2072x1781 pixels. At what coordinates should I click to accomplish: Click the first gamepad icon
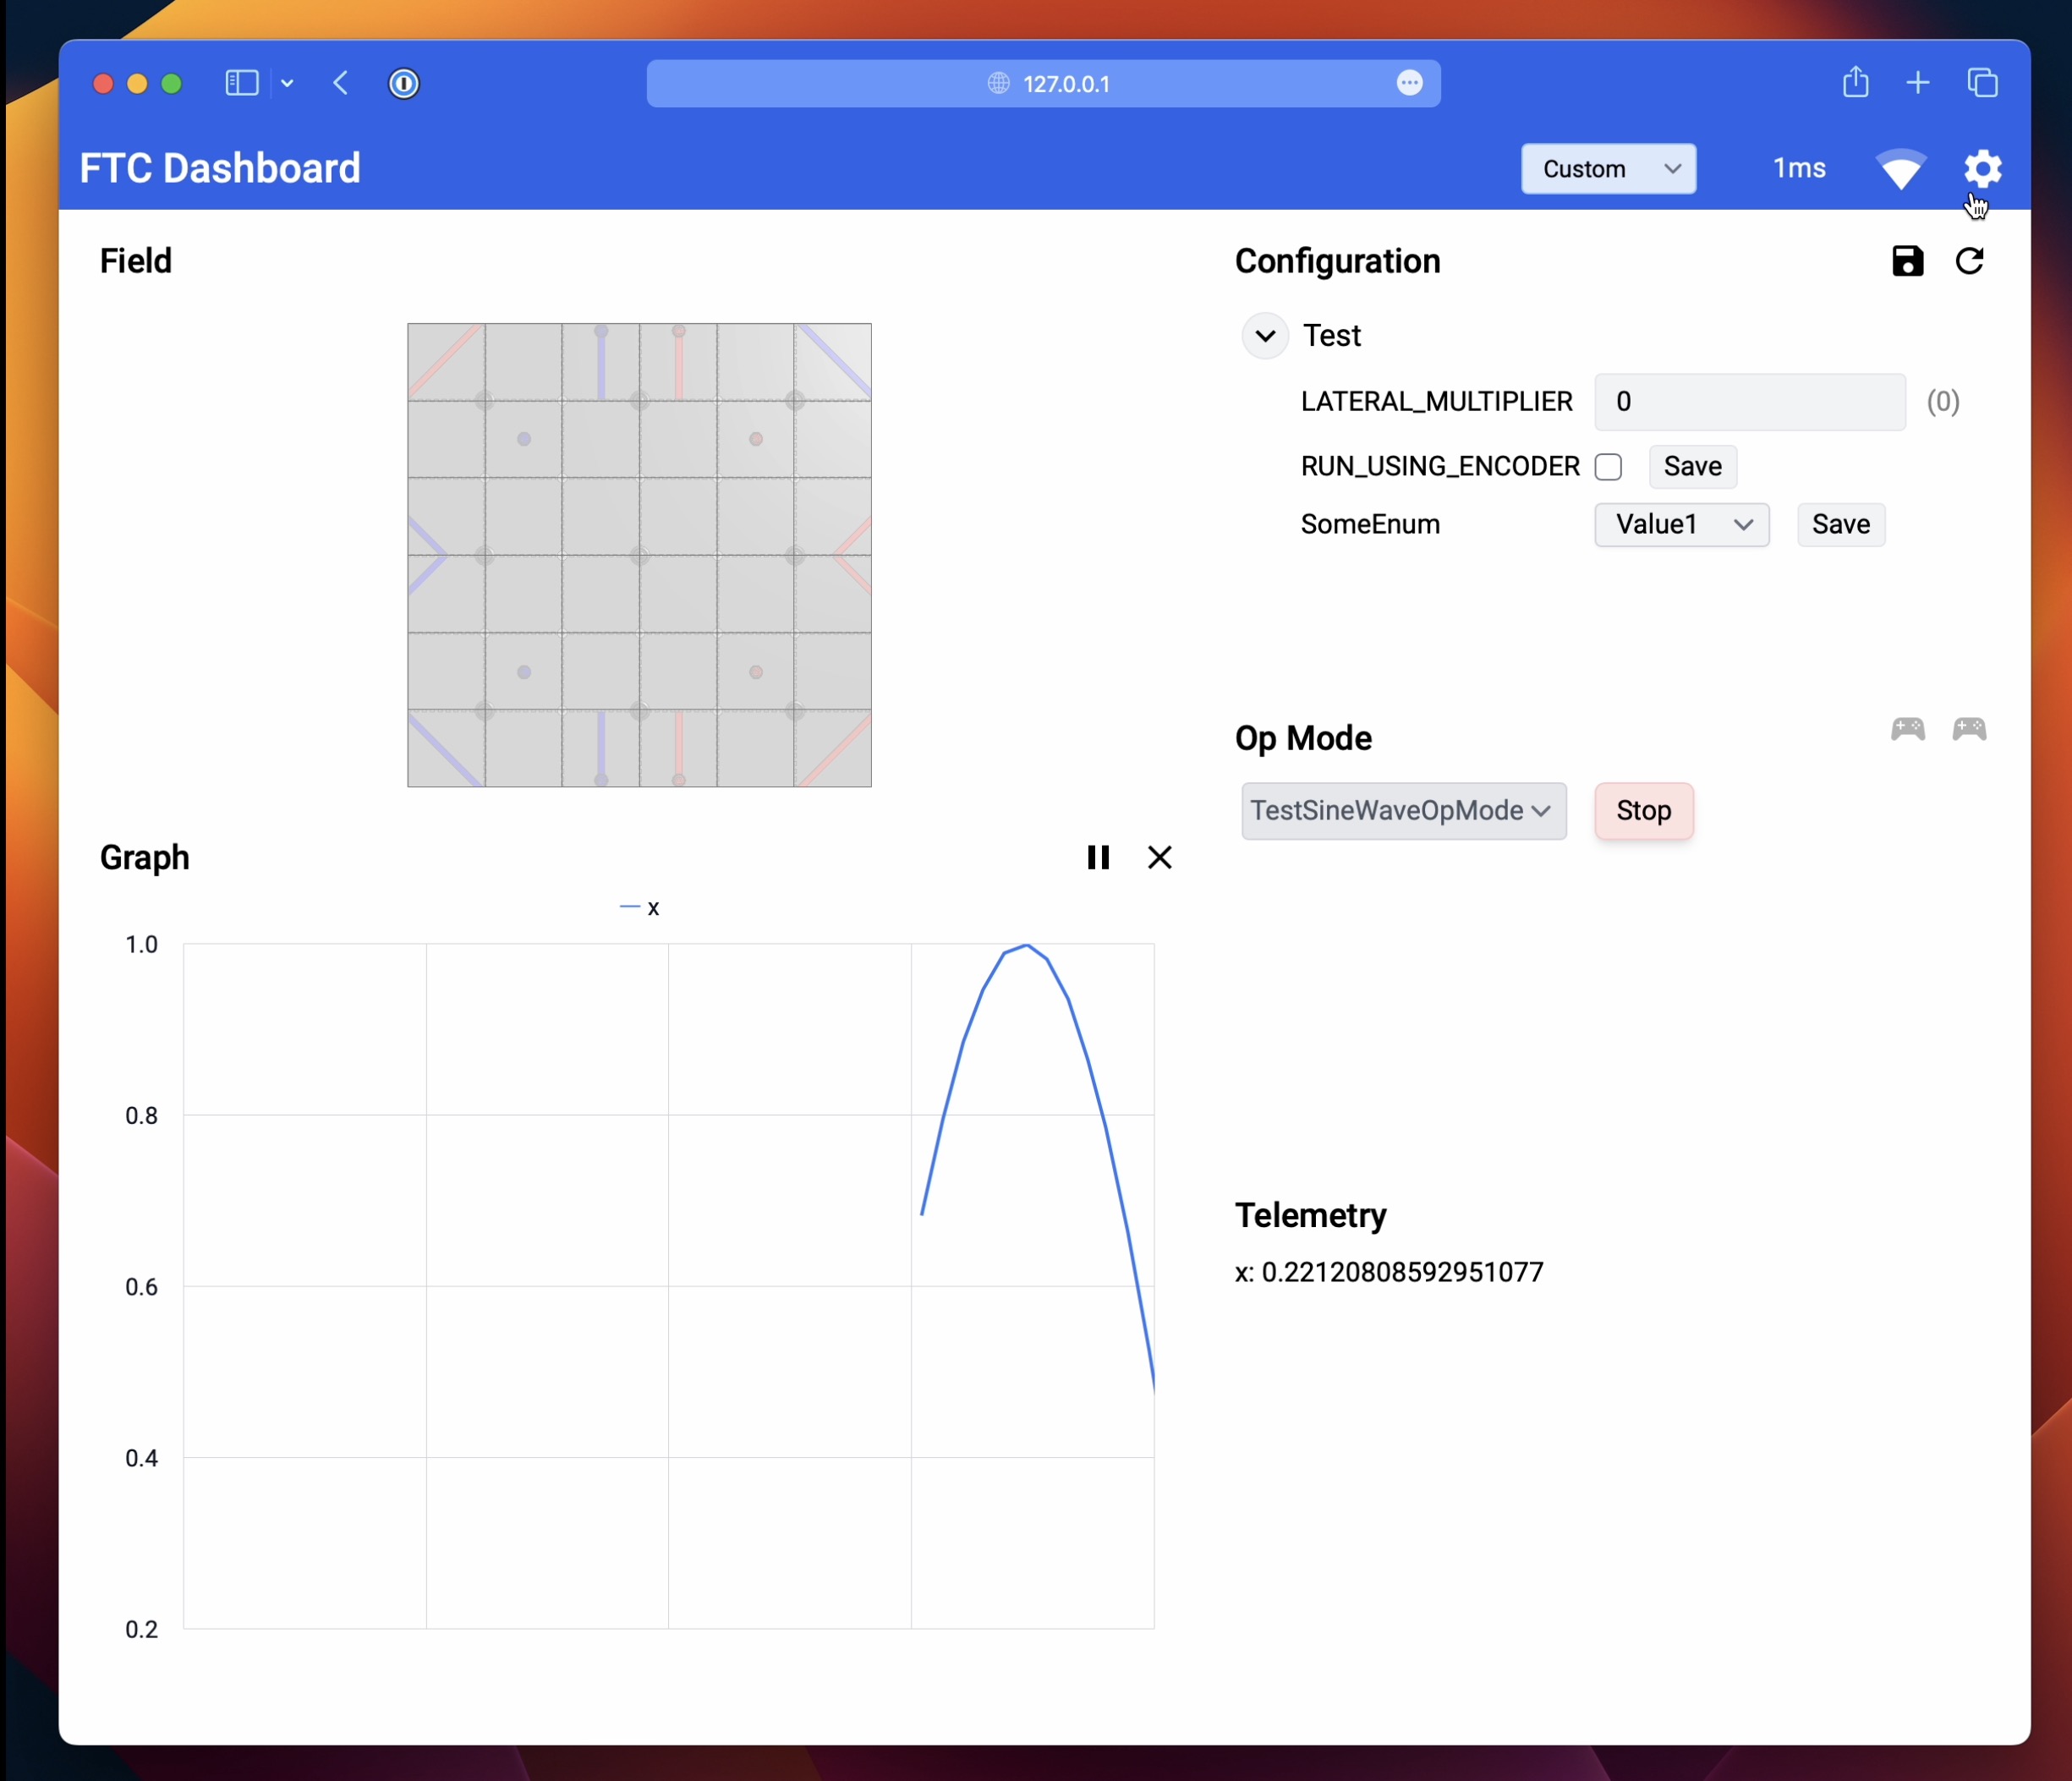point(1907,729)
